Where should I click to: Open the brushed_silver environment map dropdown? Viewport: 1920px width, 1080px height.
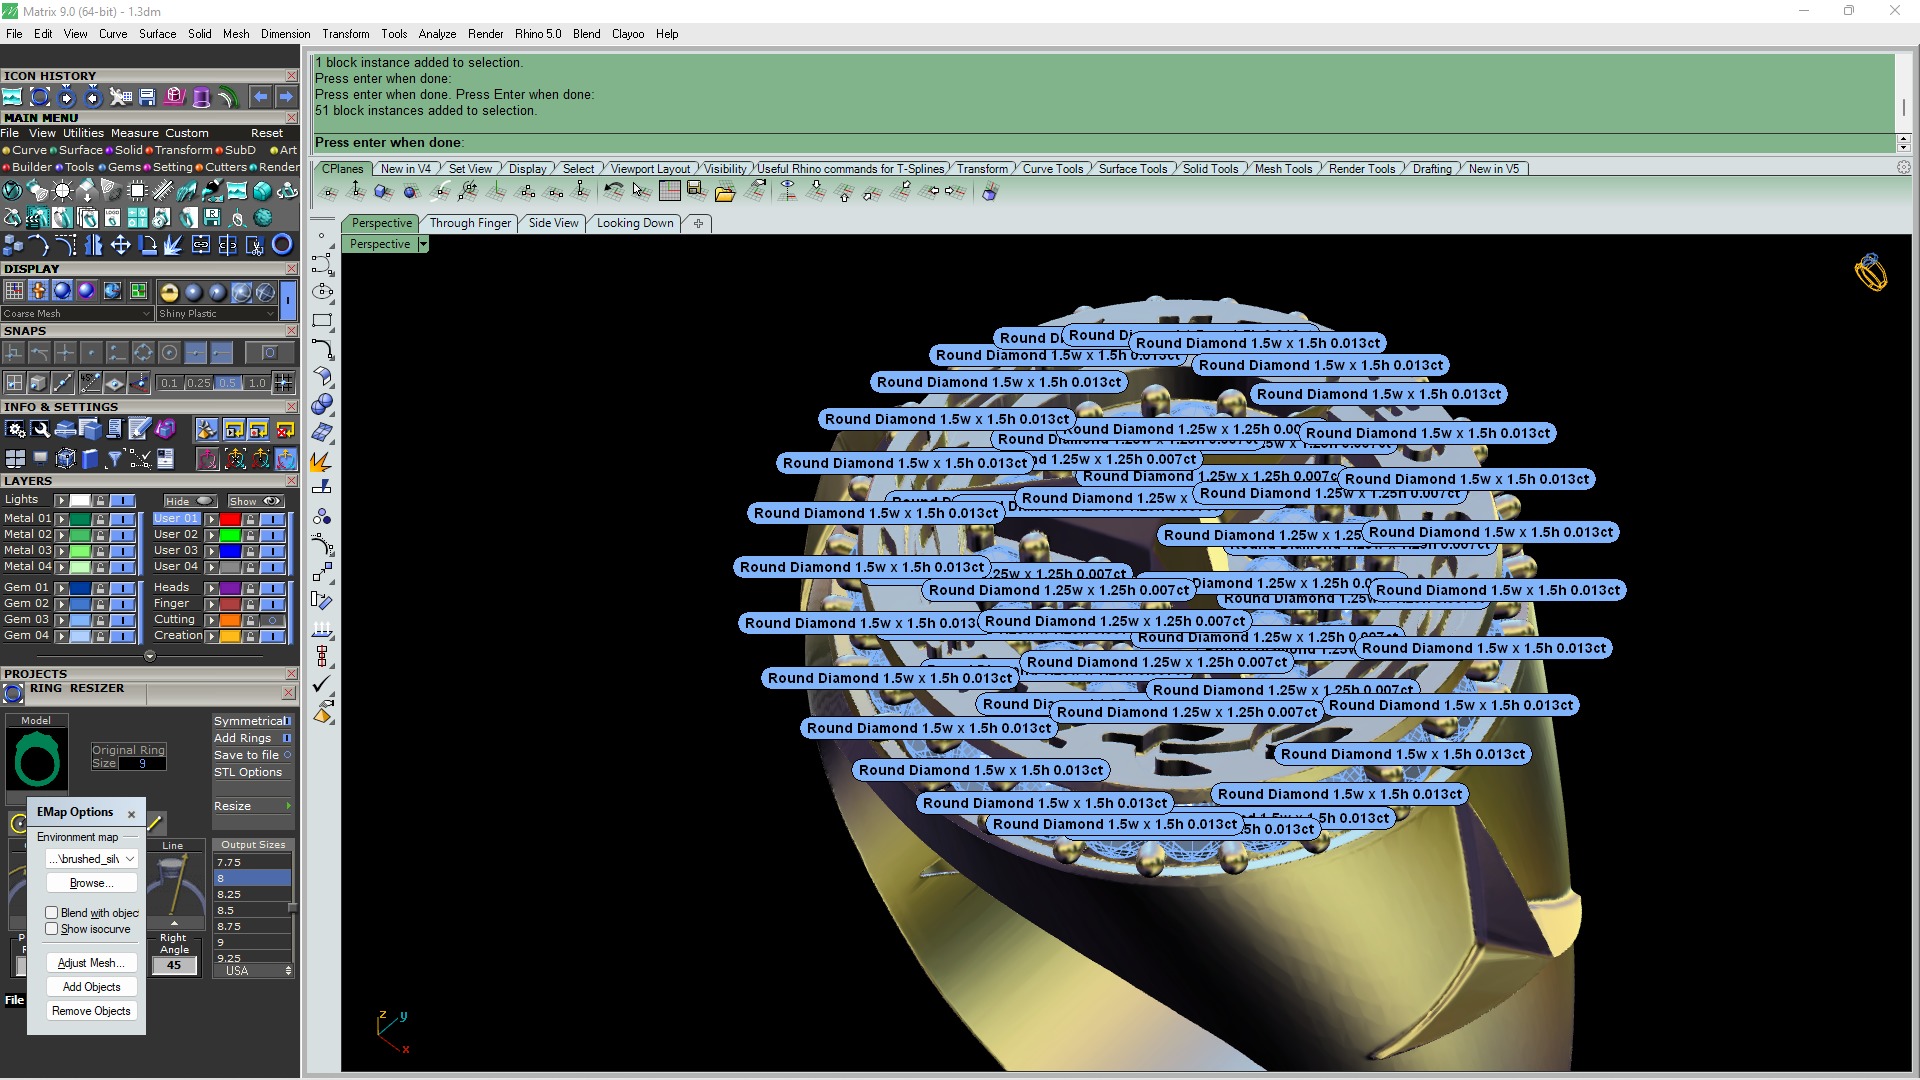tap(92, 859)
